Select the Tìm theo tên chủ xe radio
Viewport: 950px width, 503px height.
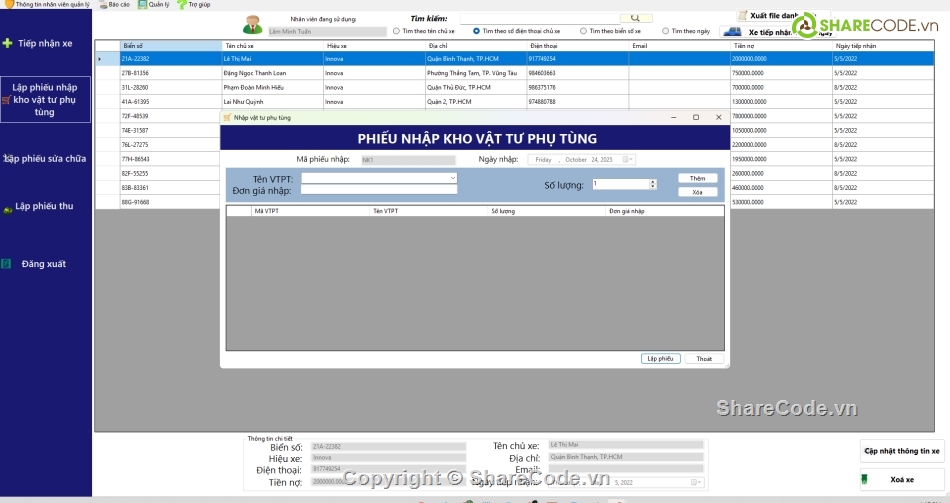tap(396, 31)
